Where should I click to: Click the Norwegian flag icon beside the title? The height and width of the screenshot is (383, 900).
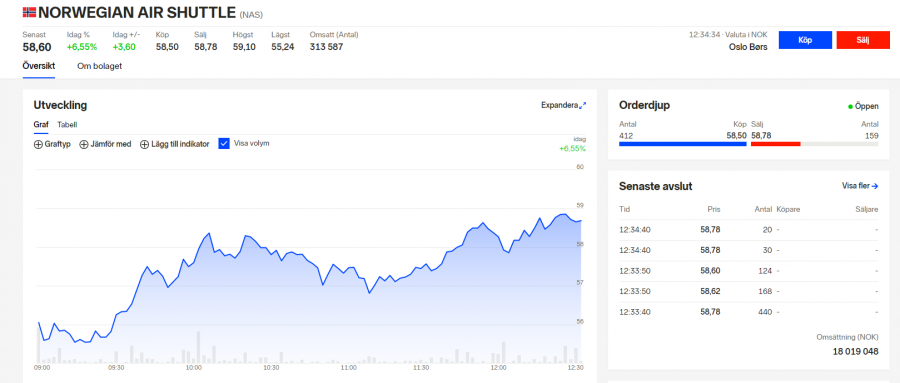[x=29, y=11]
